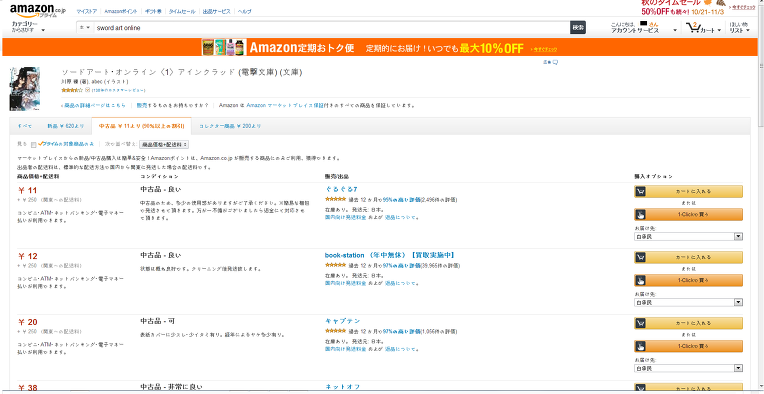Add the ¥ 12 offer to cart

pos(688,257)
